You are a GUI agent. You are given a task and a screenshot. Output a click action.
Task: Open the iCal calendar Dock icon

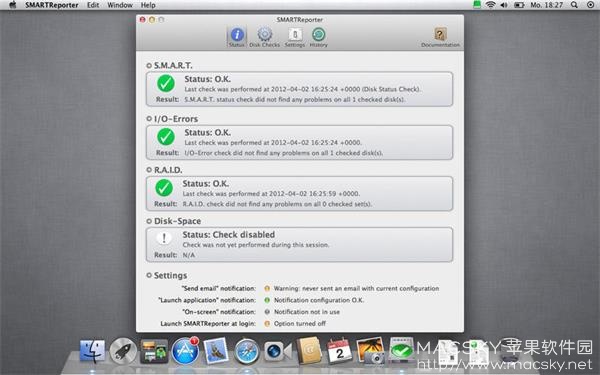pyautogui.click(x=340, y=351)
